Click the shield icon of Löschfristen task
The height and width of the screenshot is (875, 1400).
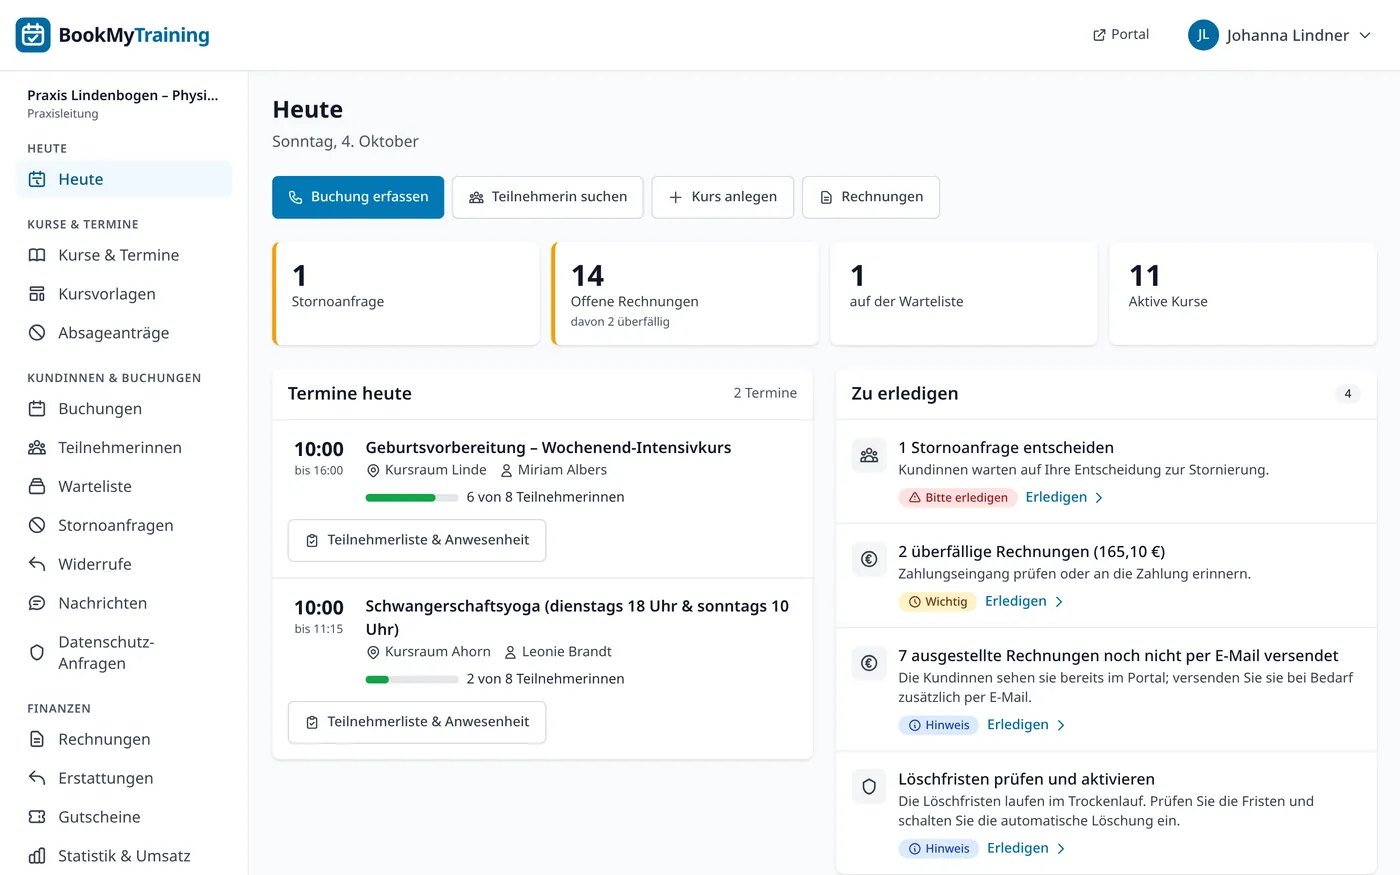coord(869,787)
